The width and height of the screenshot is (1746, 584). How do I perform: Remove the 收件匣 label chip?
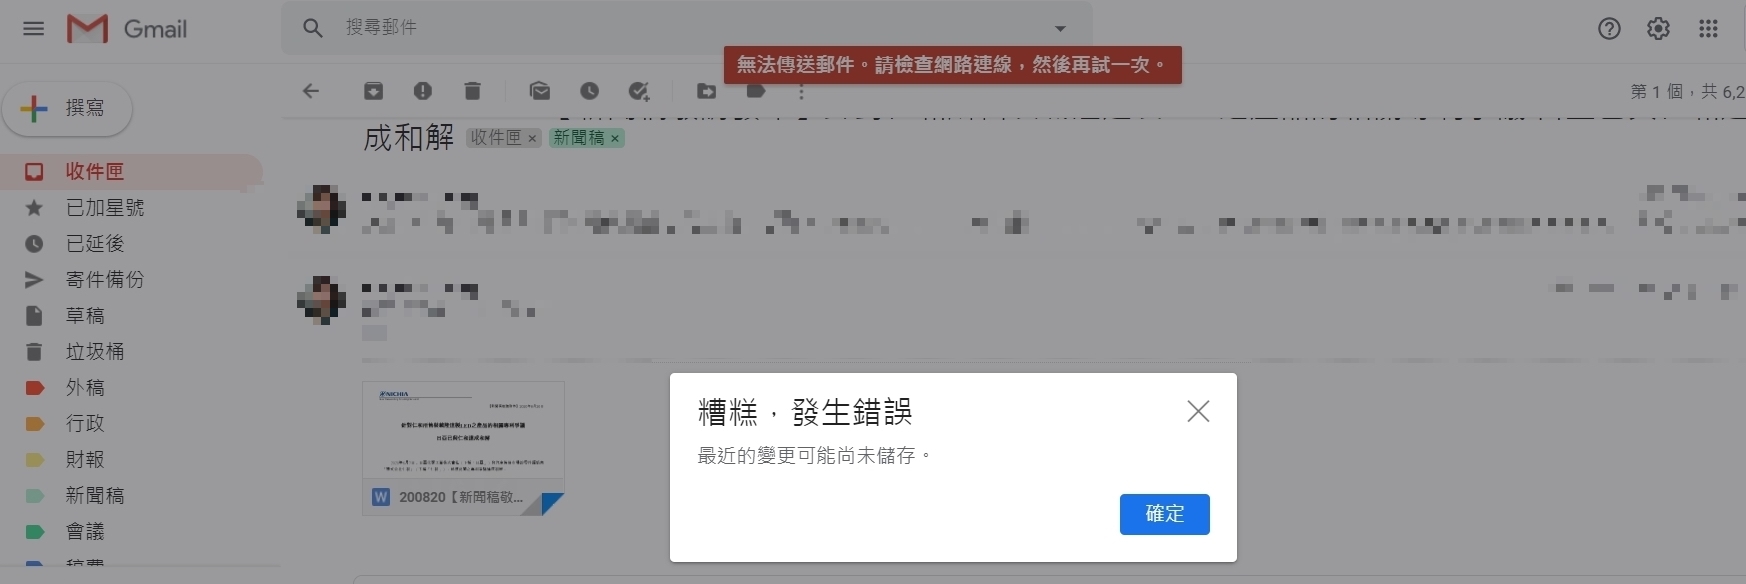[532, 138]
